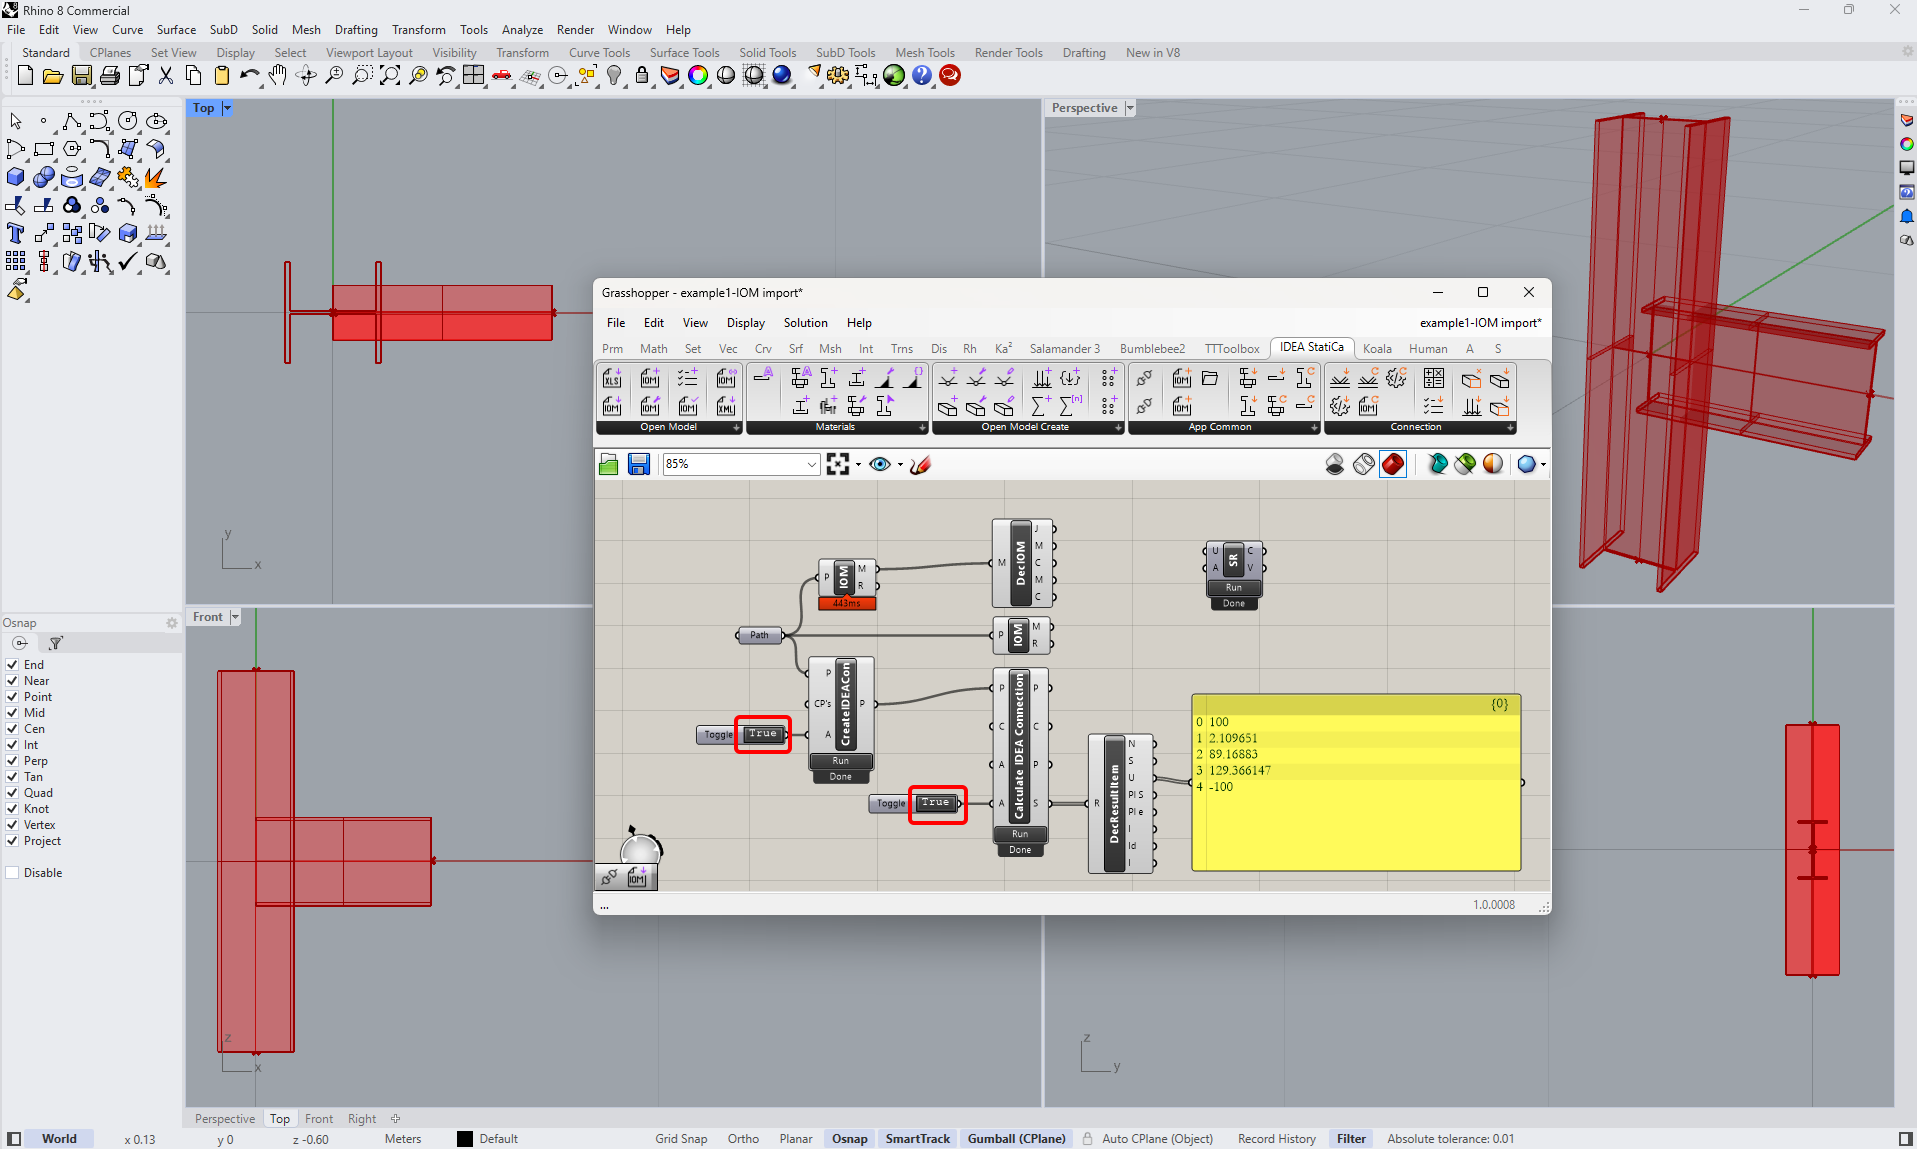The height and width of the screenshot is (1149, 1917).
Task: Click the red solver gem icon on Grasshopper toolbar
Action: (x=1392, y=463)
